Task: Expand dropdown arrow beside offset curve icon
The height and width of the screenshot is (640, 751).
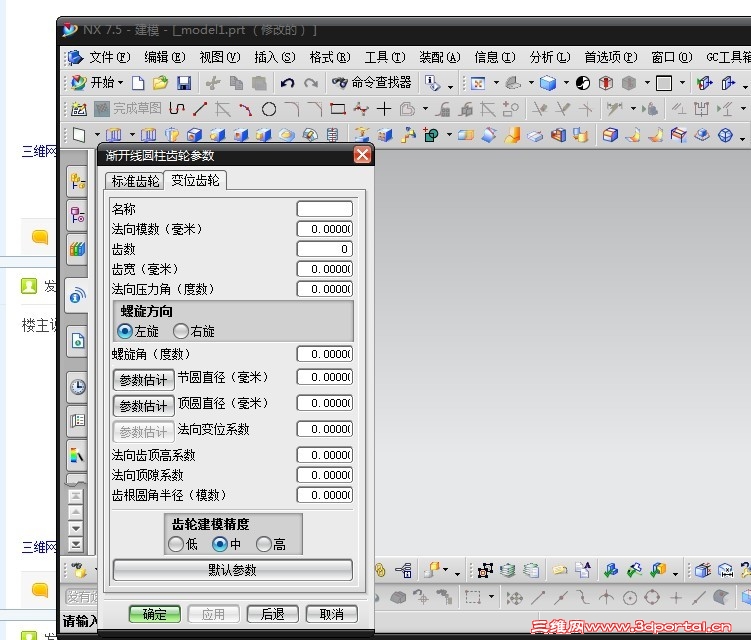Action: (x=425, y=109)
